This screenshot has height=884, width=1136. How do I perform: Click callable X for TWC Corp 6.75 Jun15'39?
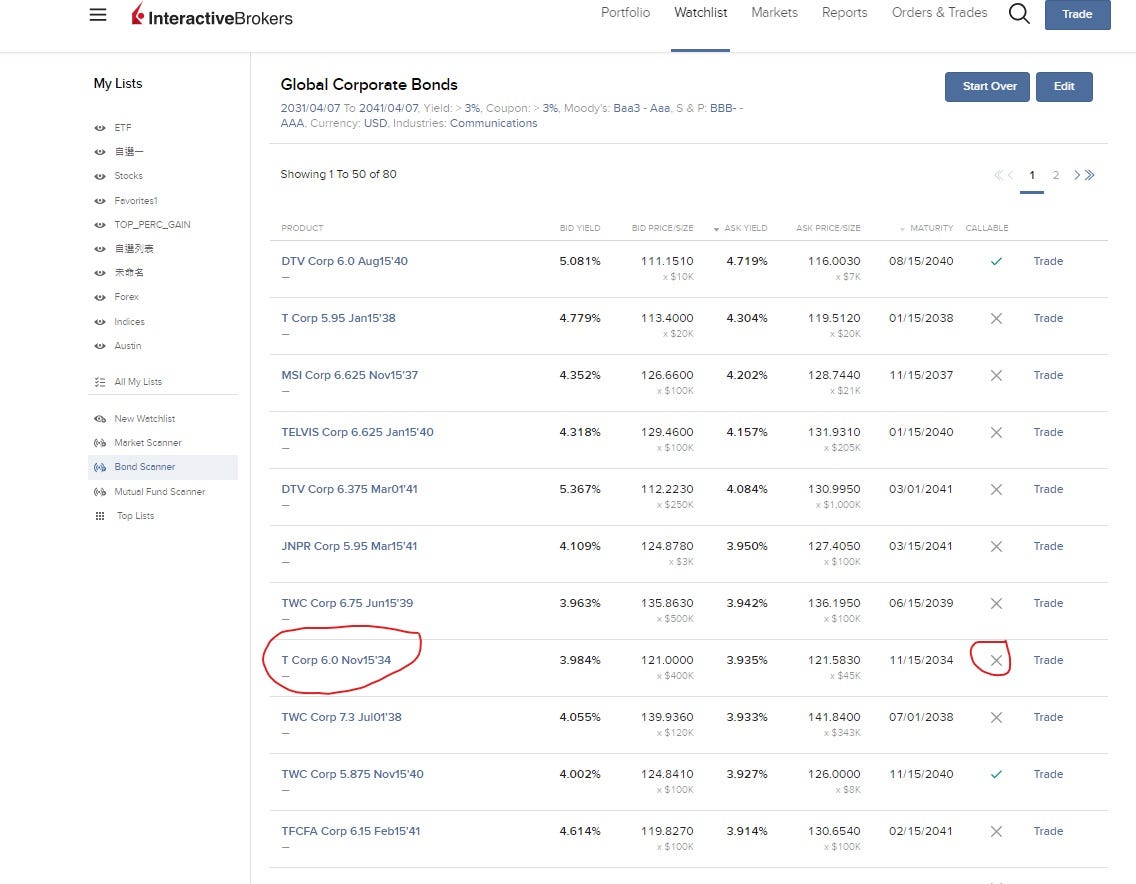996,604
